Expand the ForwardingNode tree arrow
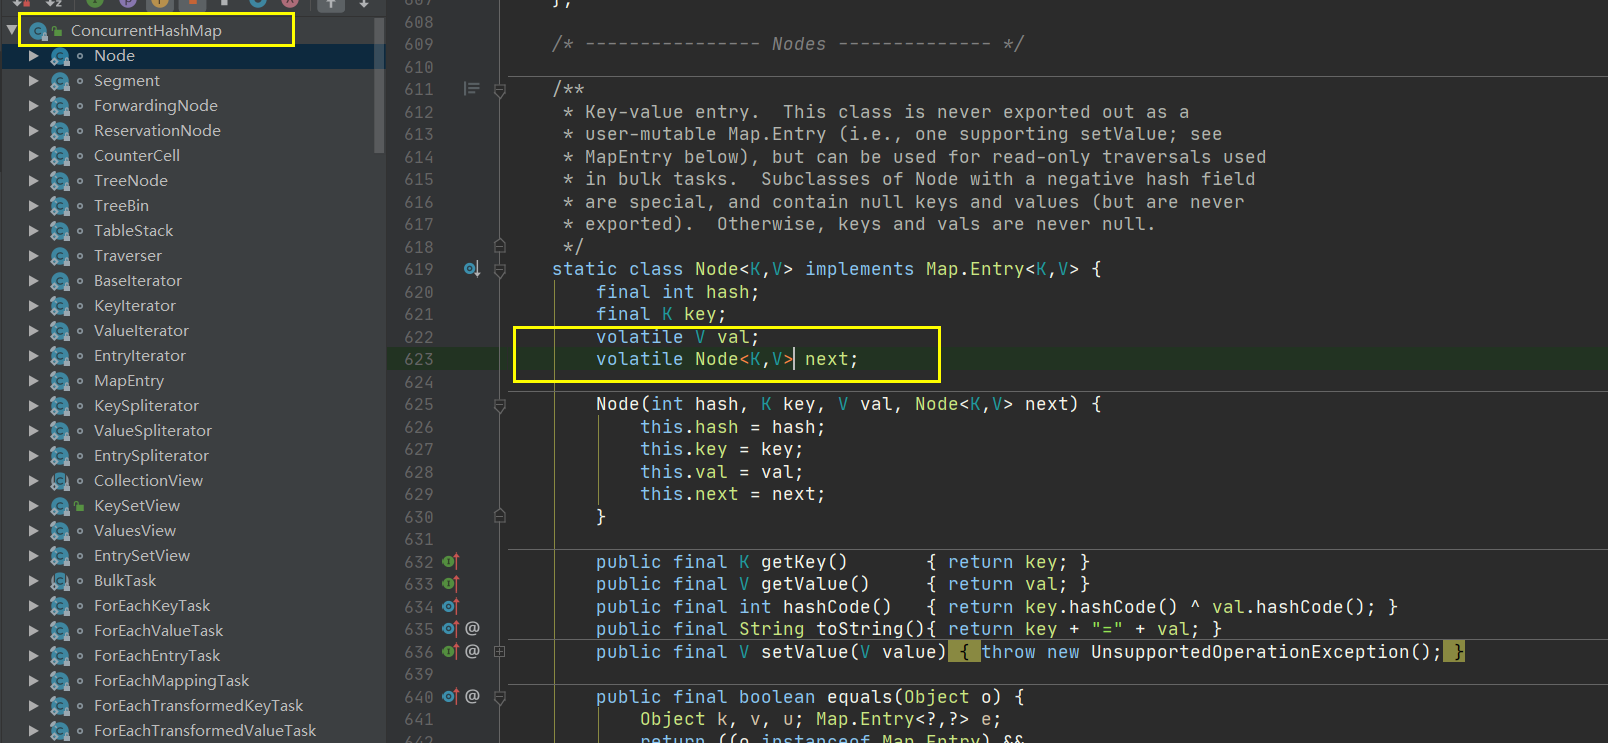The height and width of the screenshot is (743, 1608). point(34,106)
